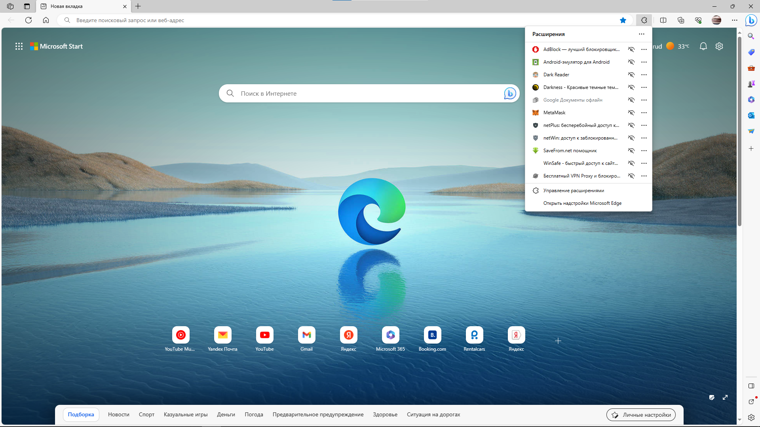
Task: Toggle toolbar visibility for Dark Reader
Action: click(631, 75)
